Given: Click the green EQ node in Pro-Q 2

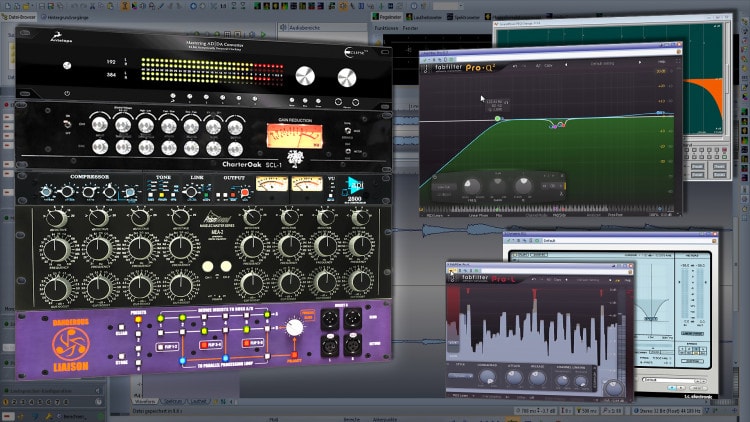Looking at the screenshot, I should coord(497,118).
